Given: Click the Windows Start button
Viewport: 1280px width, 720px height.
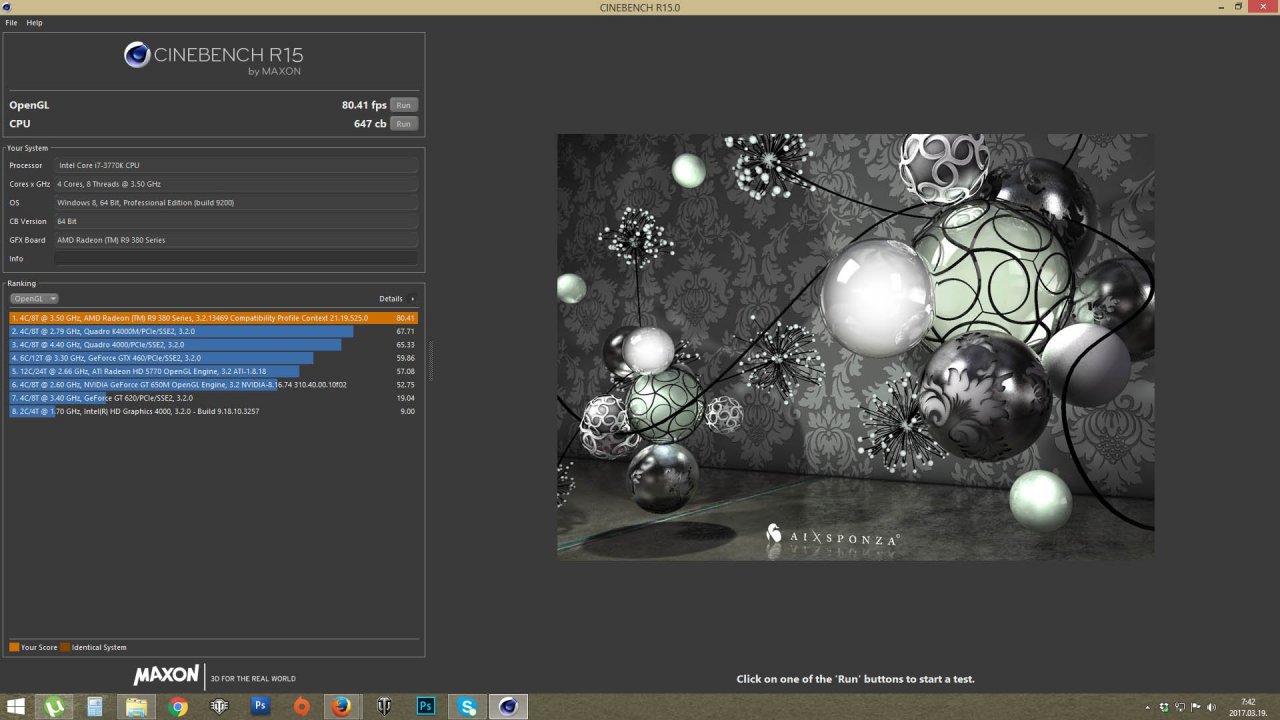Looking at the screenshot, I should click(16, 707).
